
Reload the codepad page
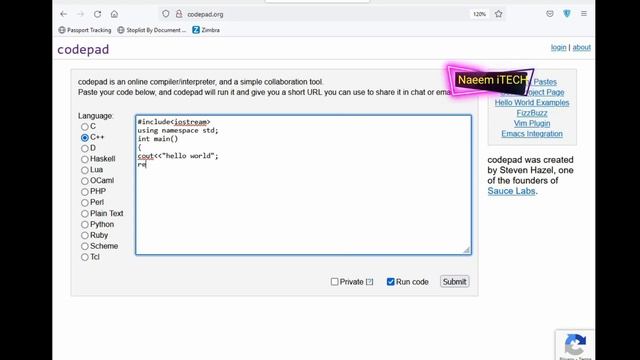click(97, 14)
